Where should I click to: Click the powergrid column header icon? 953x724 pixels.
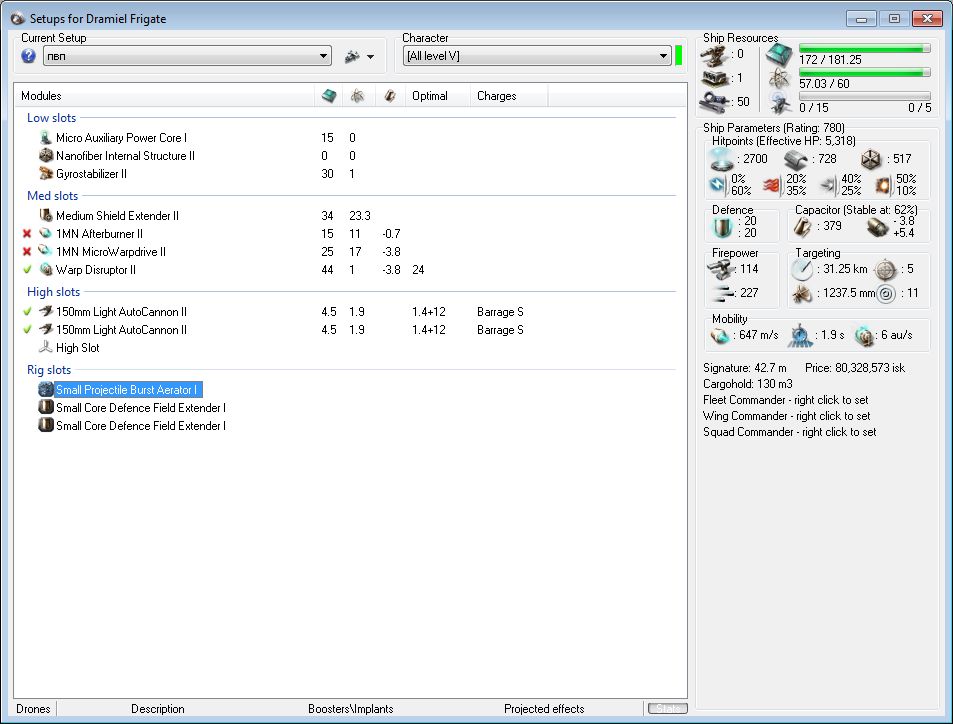357,95
